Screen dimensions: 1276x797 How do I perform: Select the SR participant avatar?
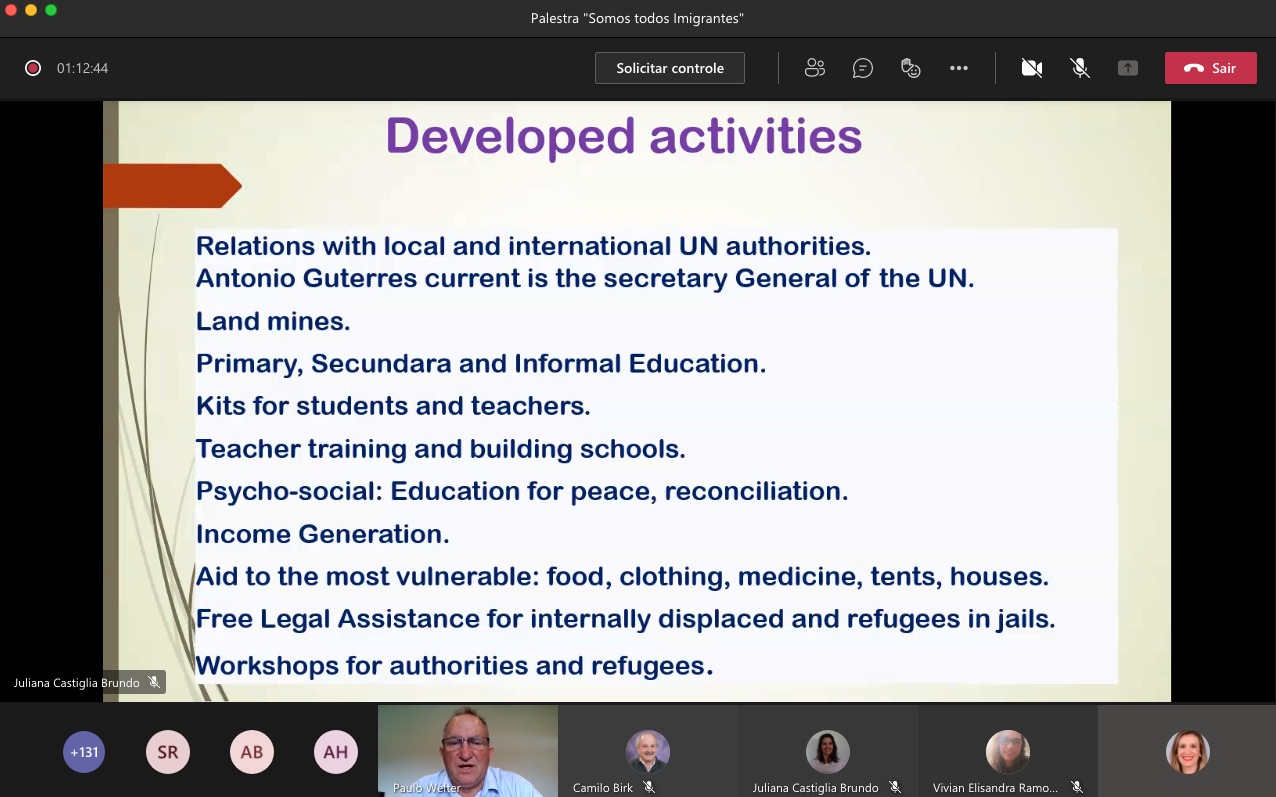point(168,752)
